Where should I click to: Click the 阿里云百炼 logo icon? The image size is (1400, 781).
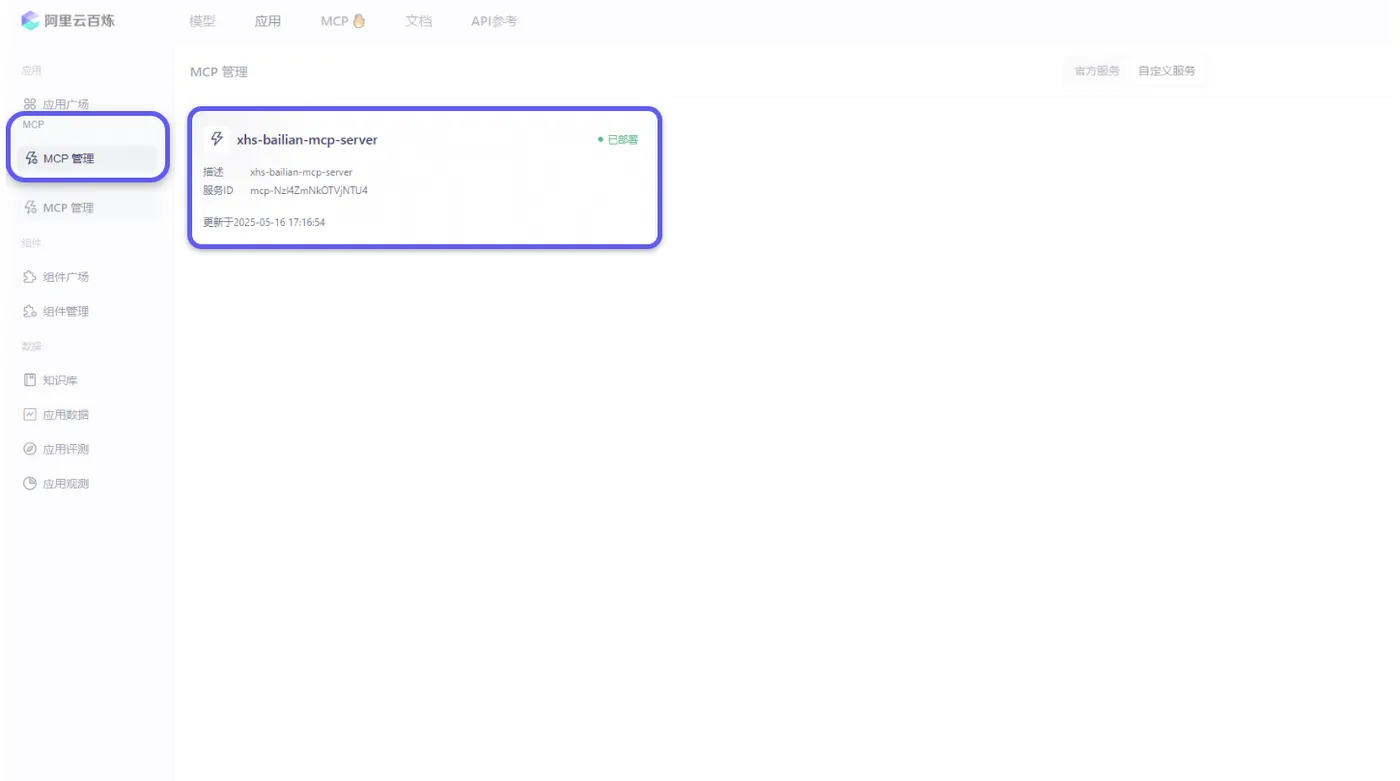pyautogui.click(x=30, y=21)
